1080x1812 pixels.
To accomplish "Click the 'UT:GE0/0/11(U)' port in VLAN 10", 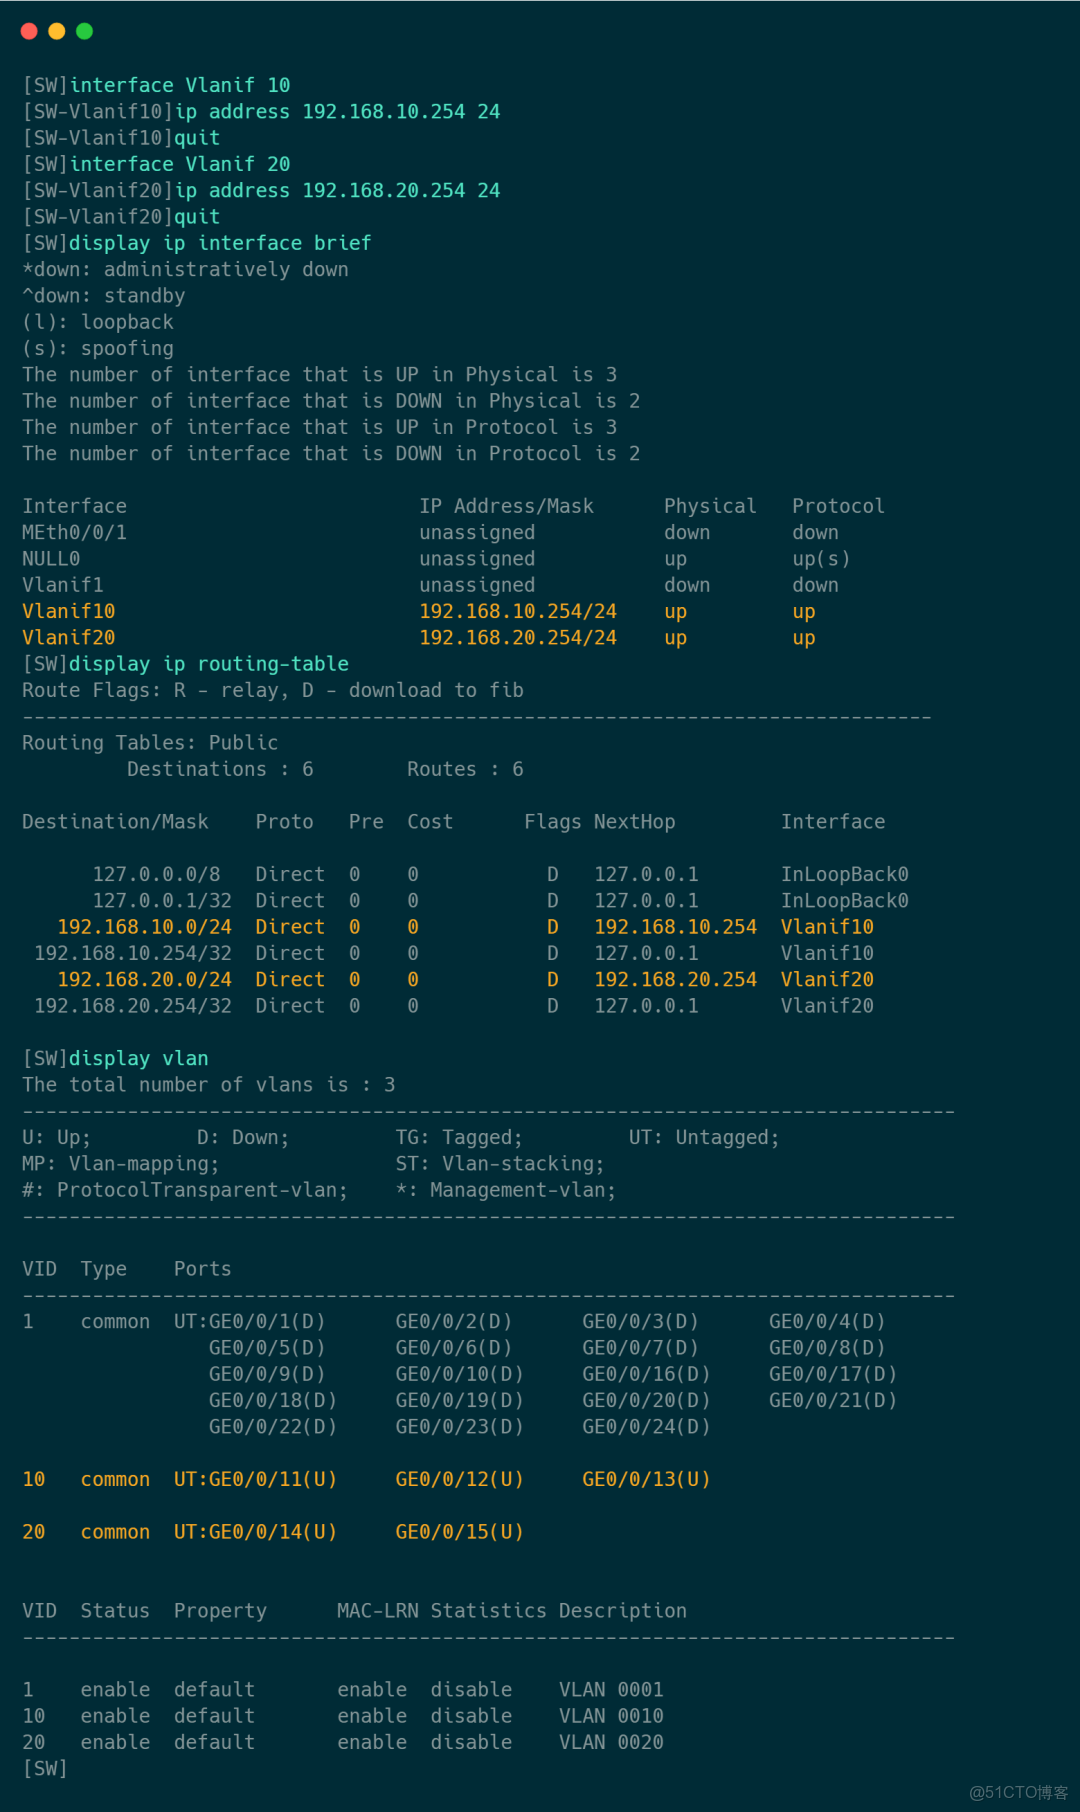I will click(256, 1479).
